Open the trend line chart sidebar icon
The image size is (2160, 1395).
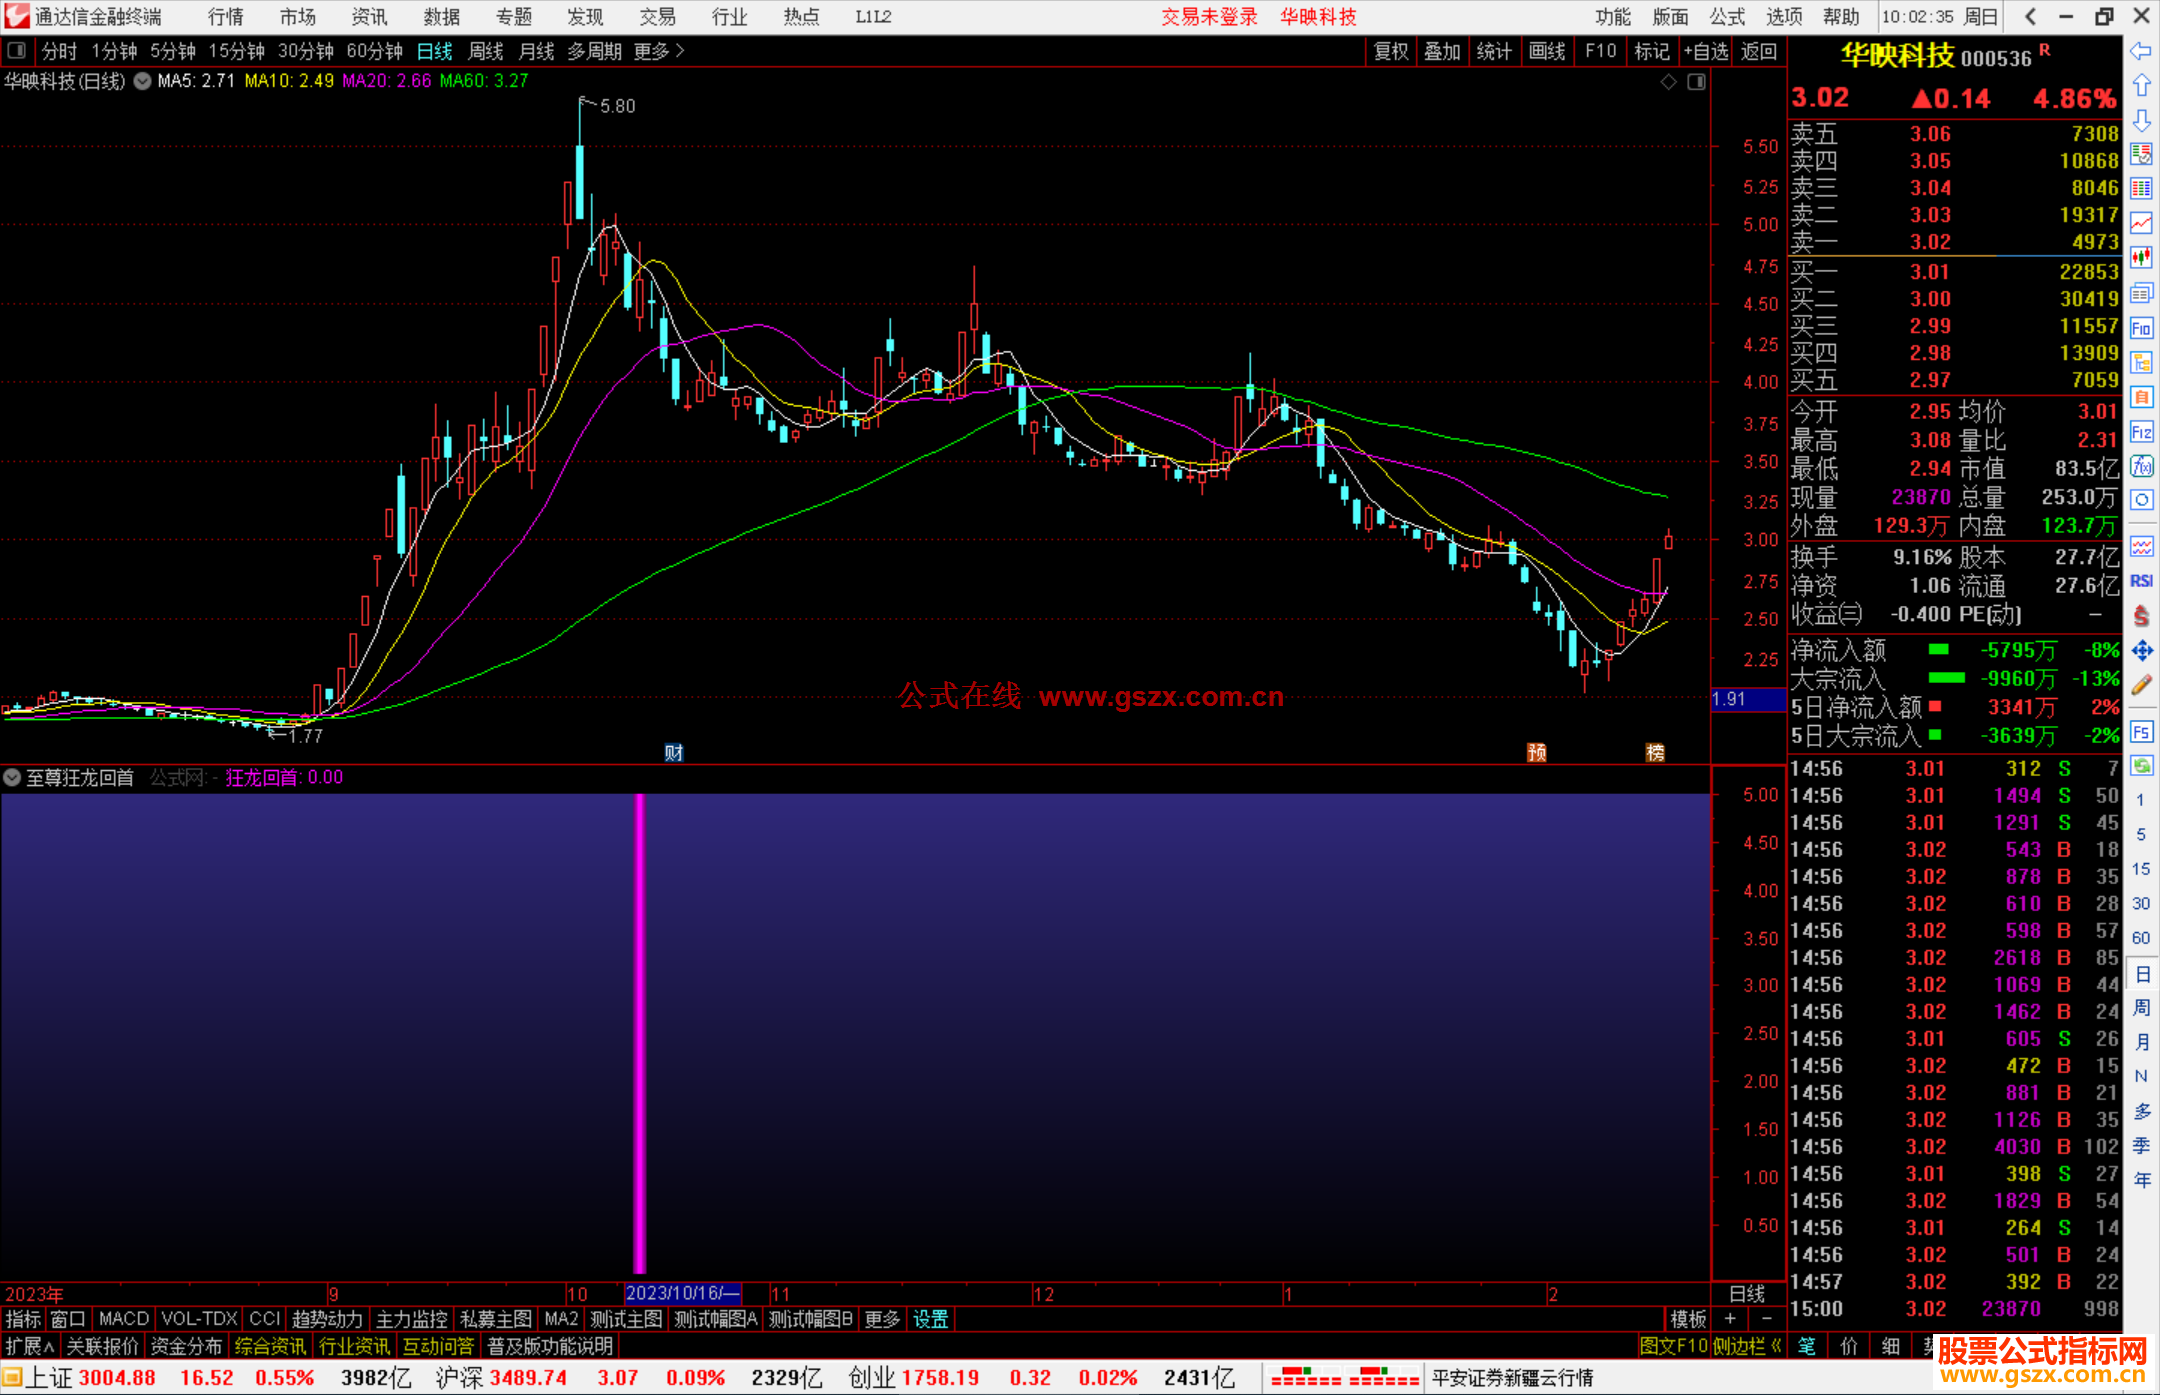point(2141,222)
